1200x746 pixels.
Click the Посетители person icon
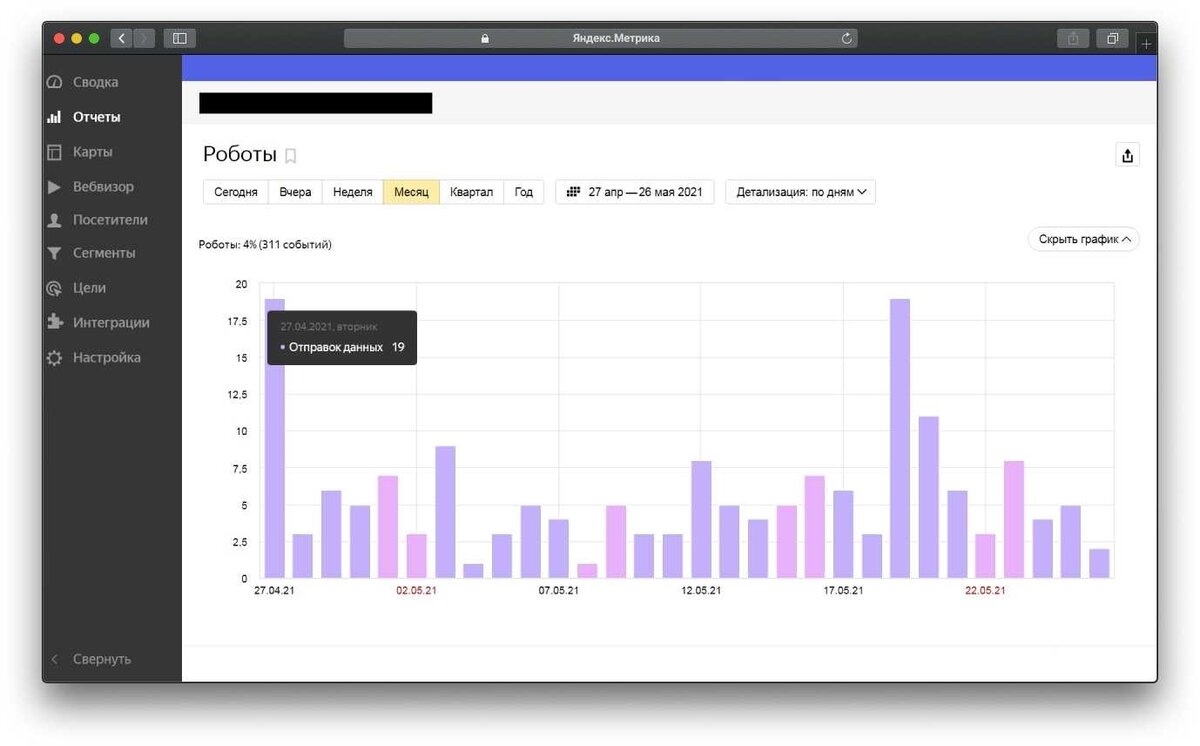[55, 220]
